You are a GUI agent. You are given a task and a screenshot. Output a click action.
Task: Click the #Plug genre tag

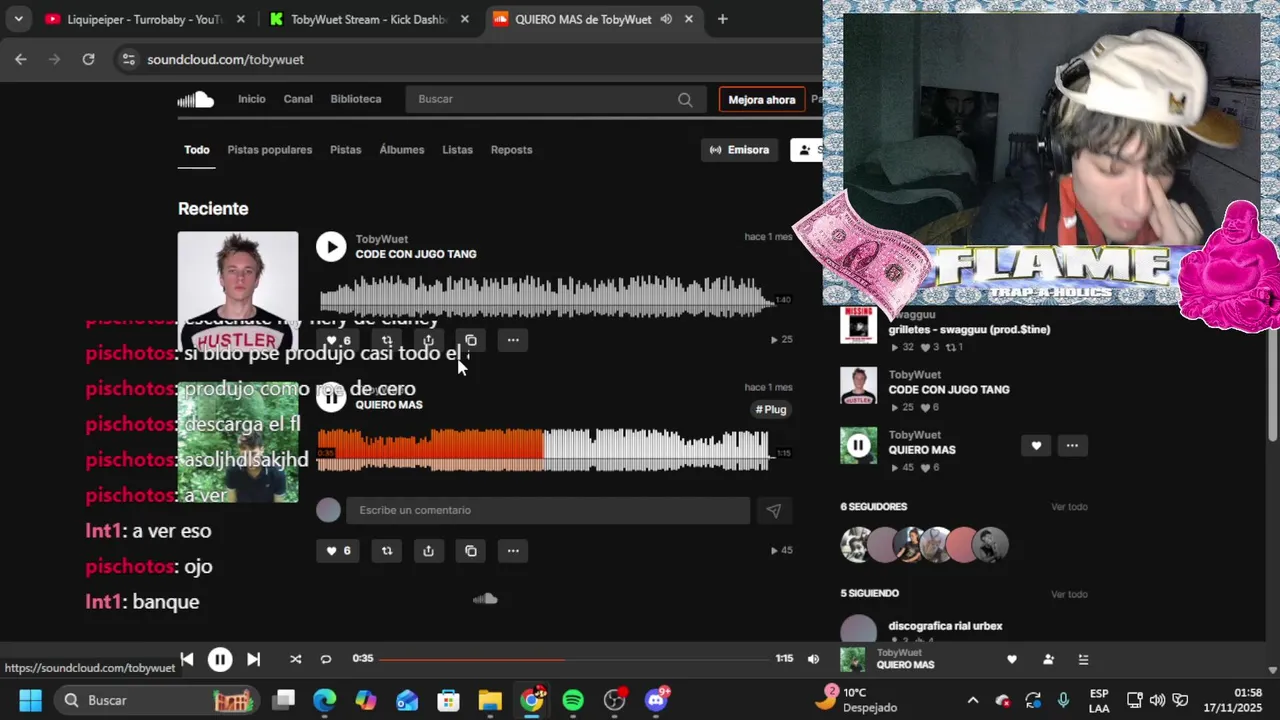(x=771, y=409)
